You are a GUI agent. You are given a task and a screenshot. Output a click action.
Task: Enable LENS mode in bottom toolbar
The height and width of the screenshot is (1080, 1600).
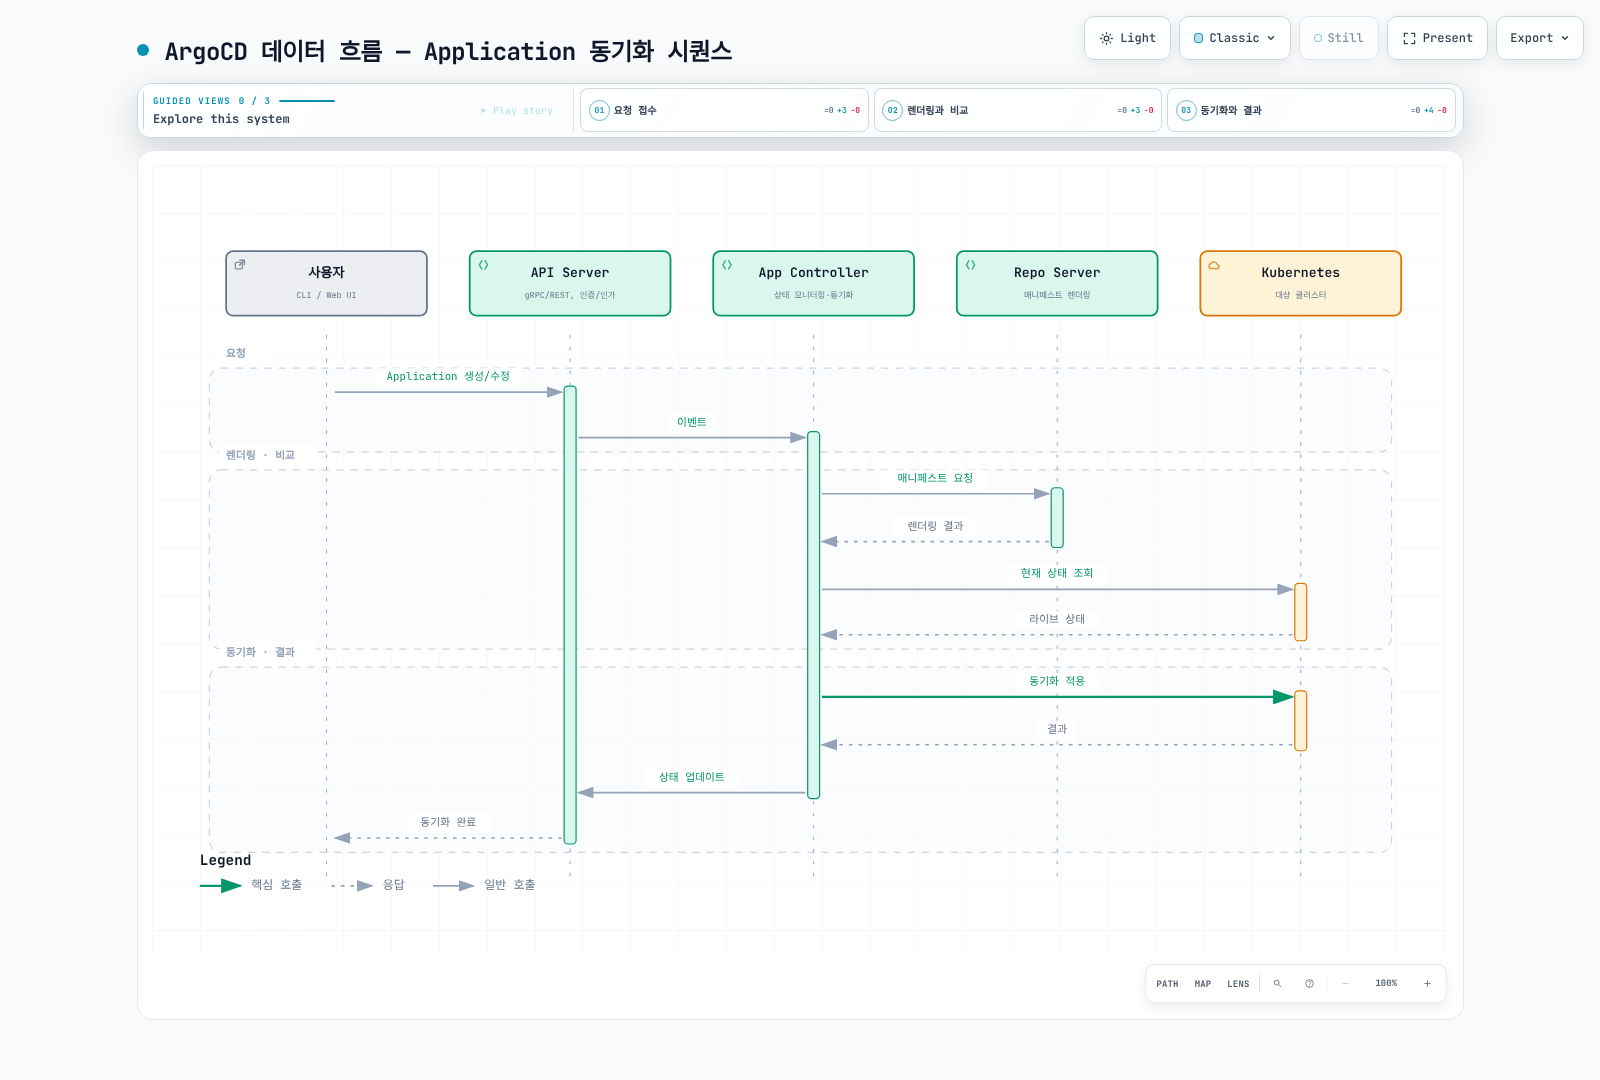(1238, 984)
